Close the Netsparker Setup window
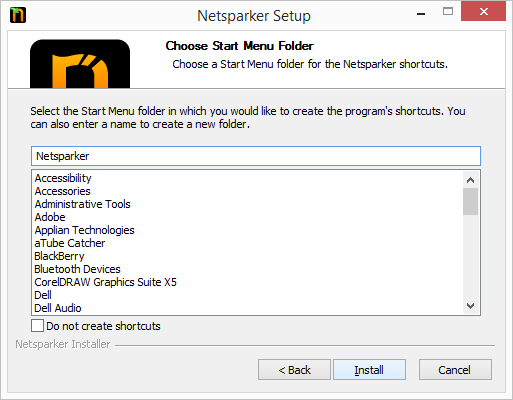The height and width of the screenshot is (400, 513). point(483,12)
